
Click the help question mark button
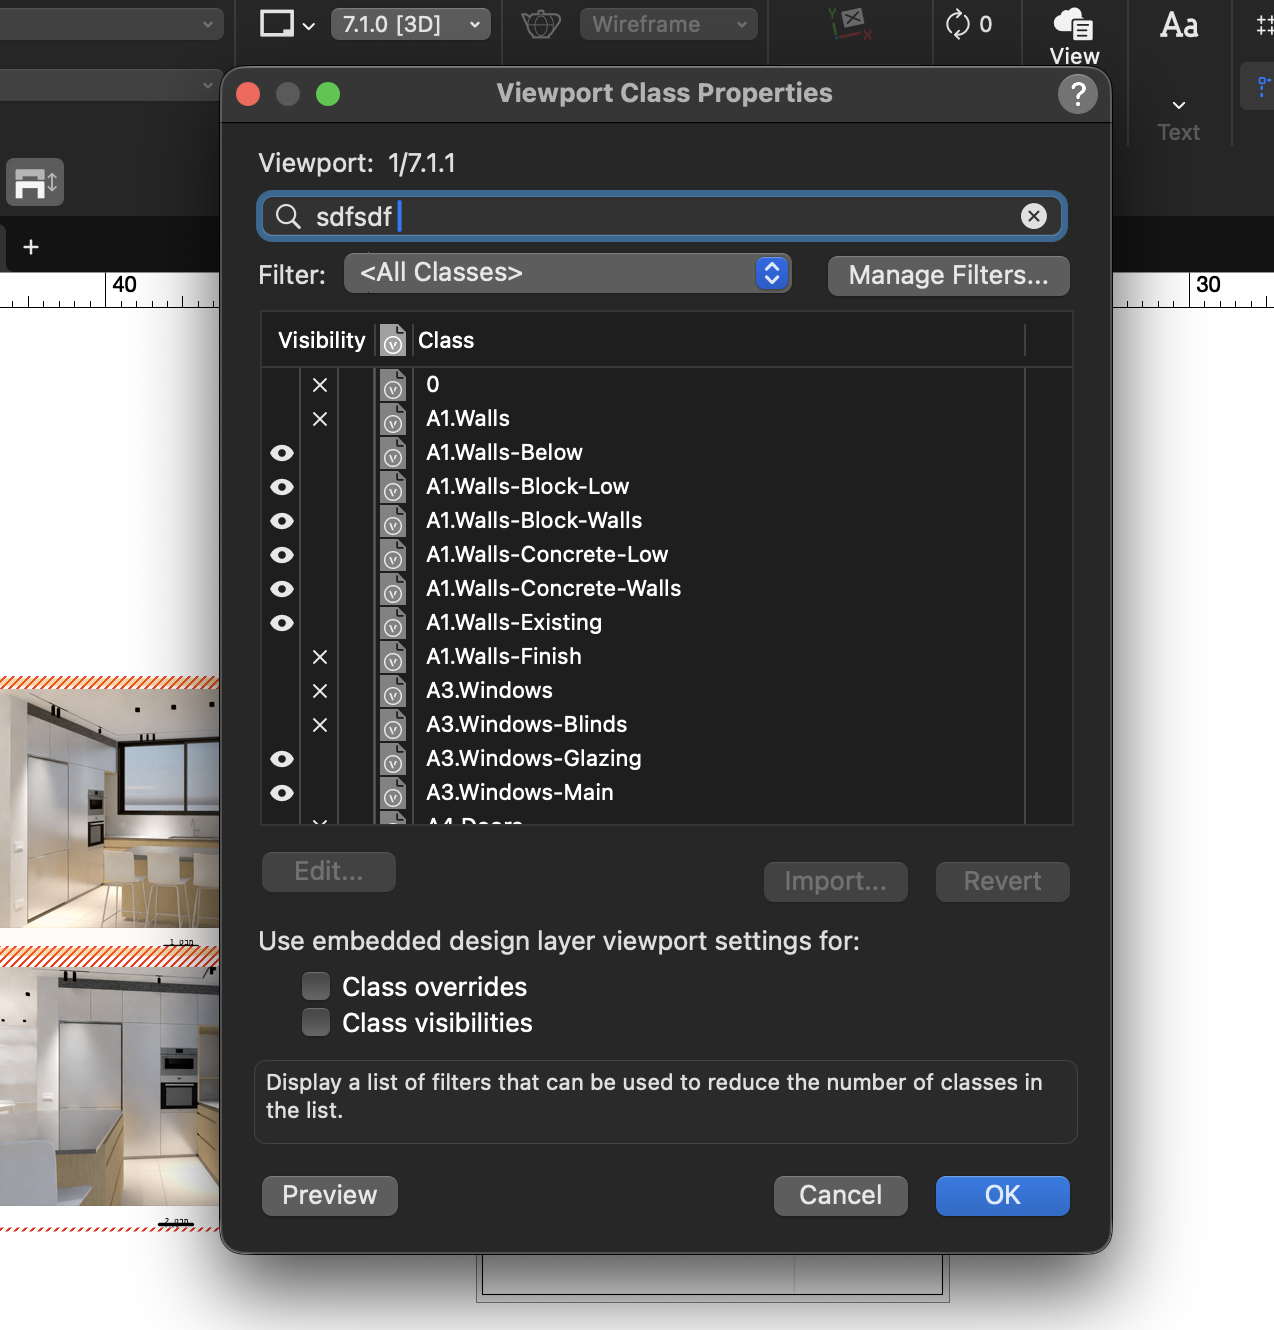point(1077,94)
